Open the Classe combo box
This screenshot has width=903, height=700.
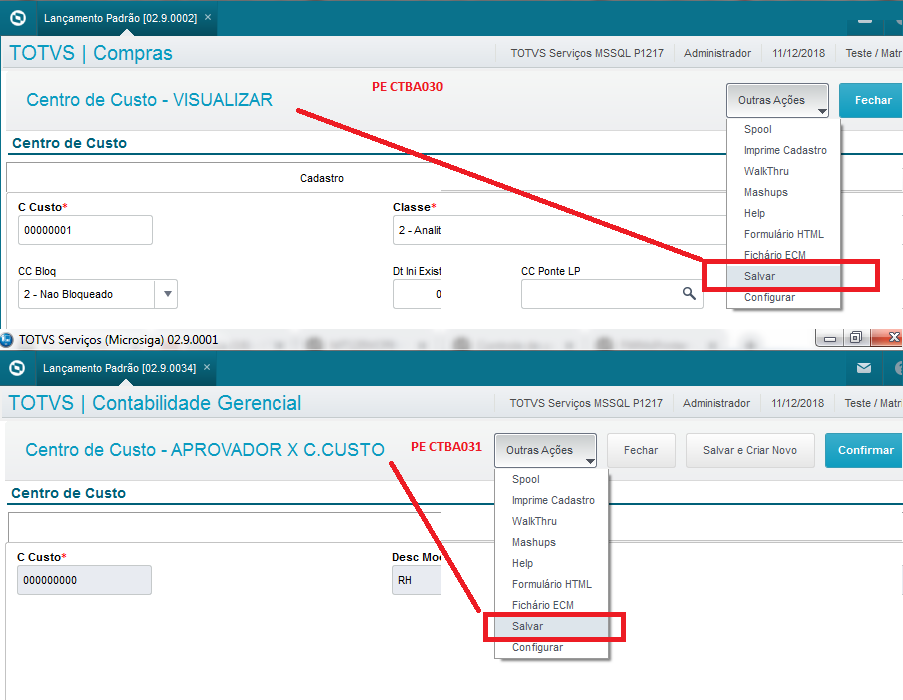pyautogui.click(x=559, y=230)
